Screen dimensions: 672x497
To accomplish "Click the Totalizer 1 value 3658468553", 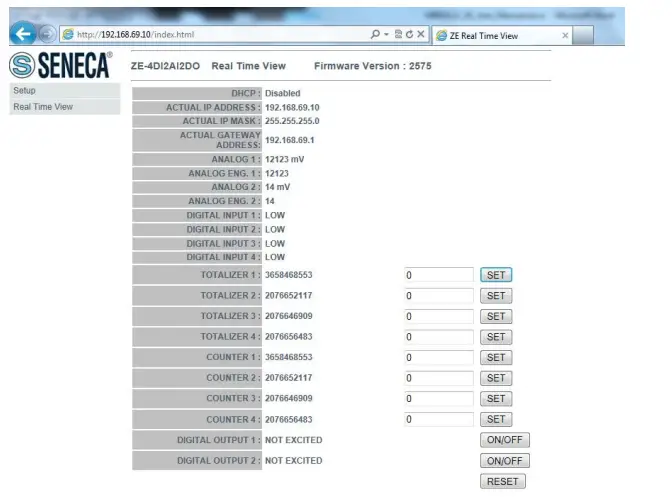I will pos(288,275).
